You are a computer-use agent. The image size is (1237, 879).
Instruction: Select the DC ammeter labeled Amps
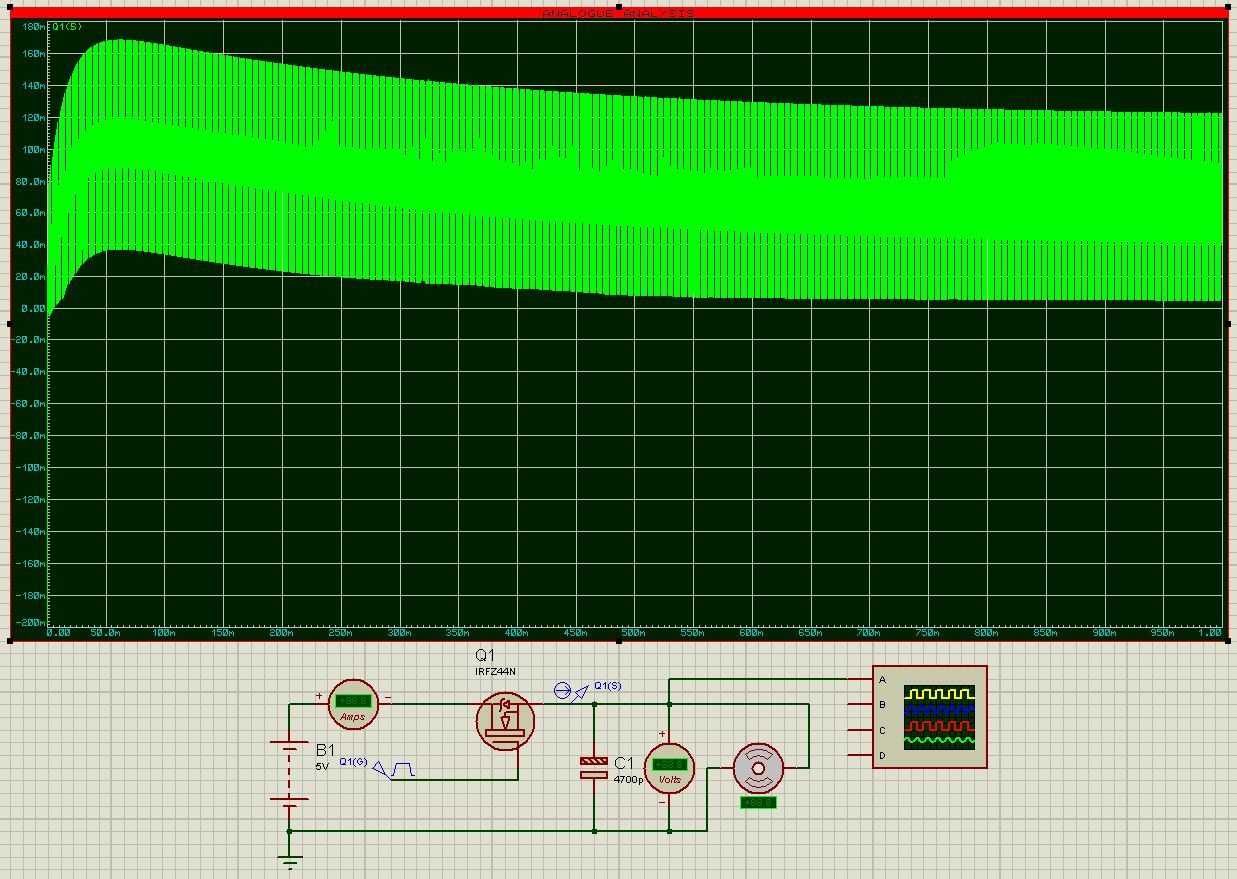tap(353, 705)
